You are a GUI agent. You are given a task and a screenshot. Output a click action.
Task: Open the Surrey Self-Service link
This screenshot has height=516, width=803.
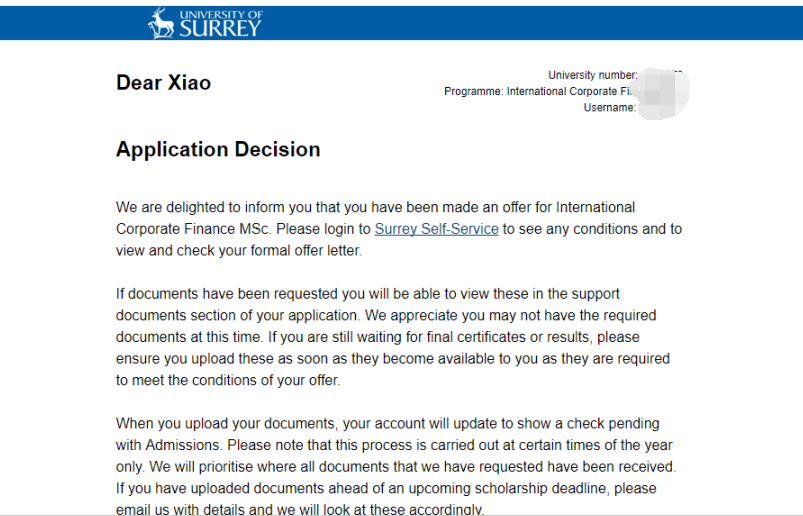pos(436,229)
